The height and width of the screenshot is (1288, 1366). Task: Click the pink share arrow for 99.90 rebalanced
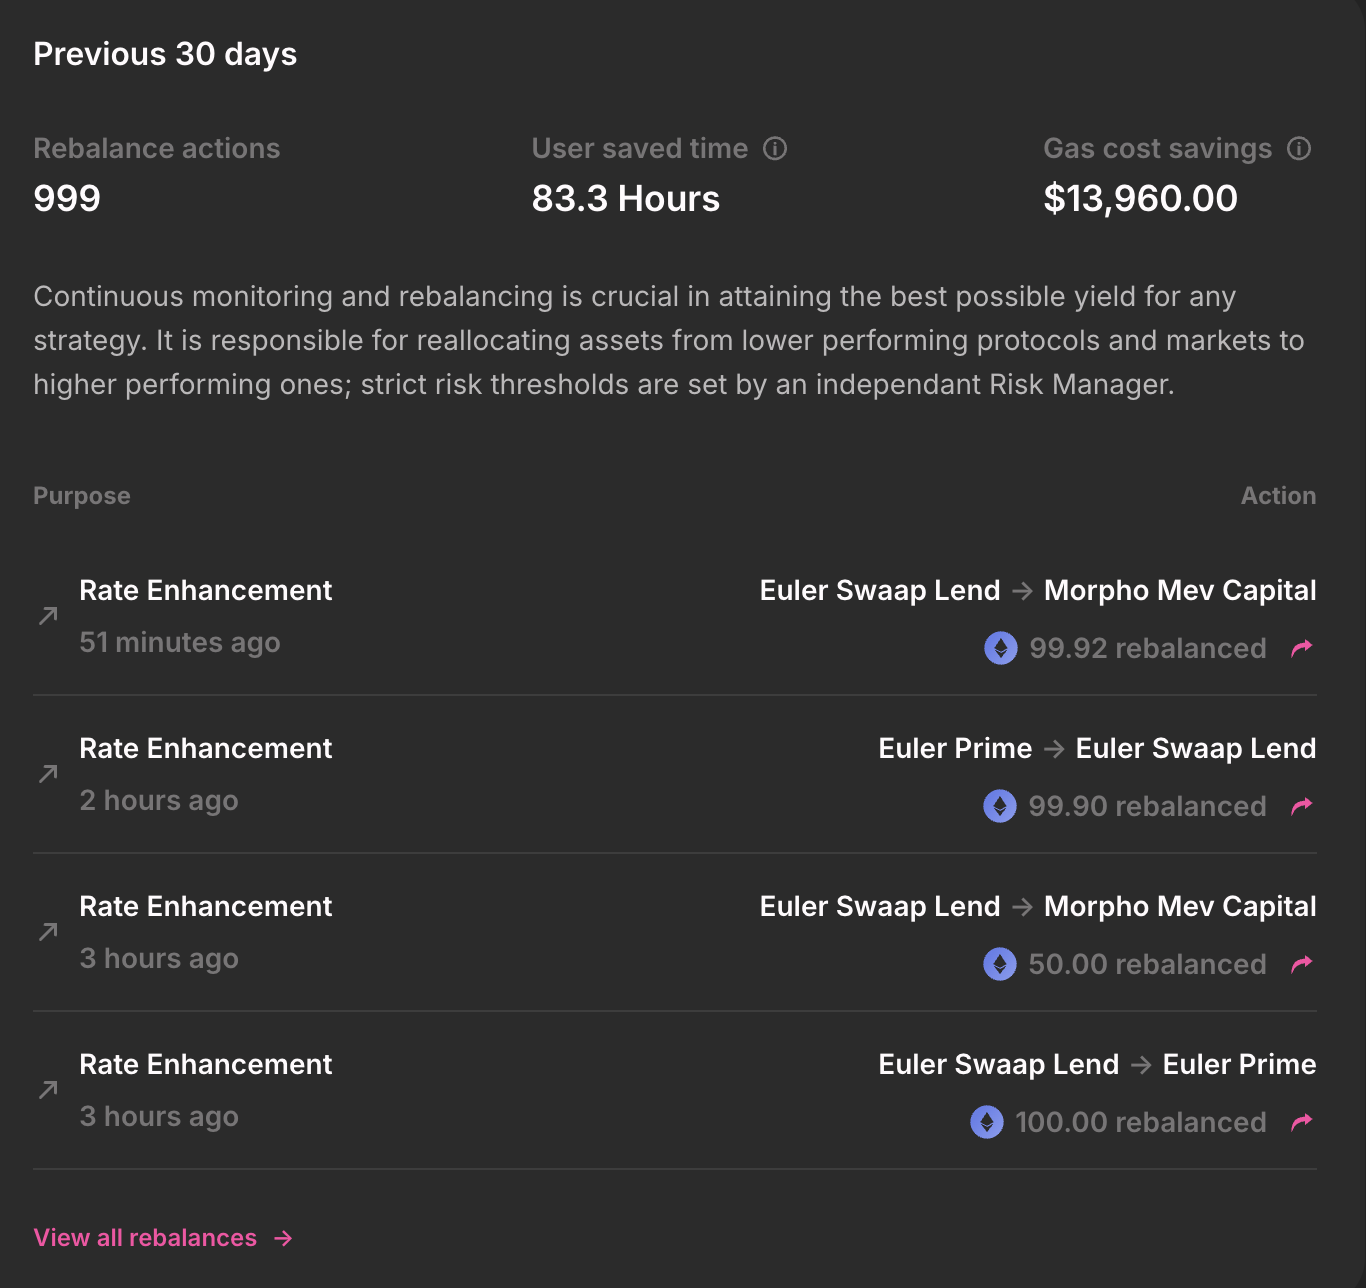(1301, 806)
